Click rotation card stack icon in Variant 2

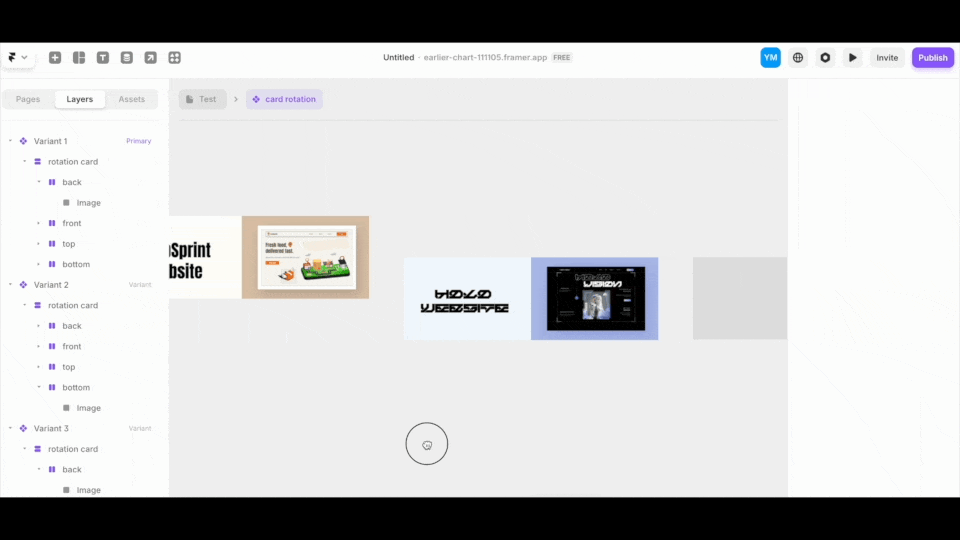point(37,306)
